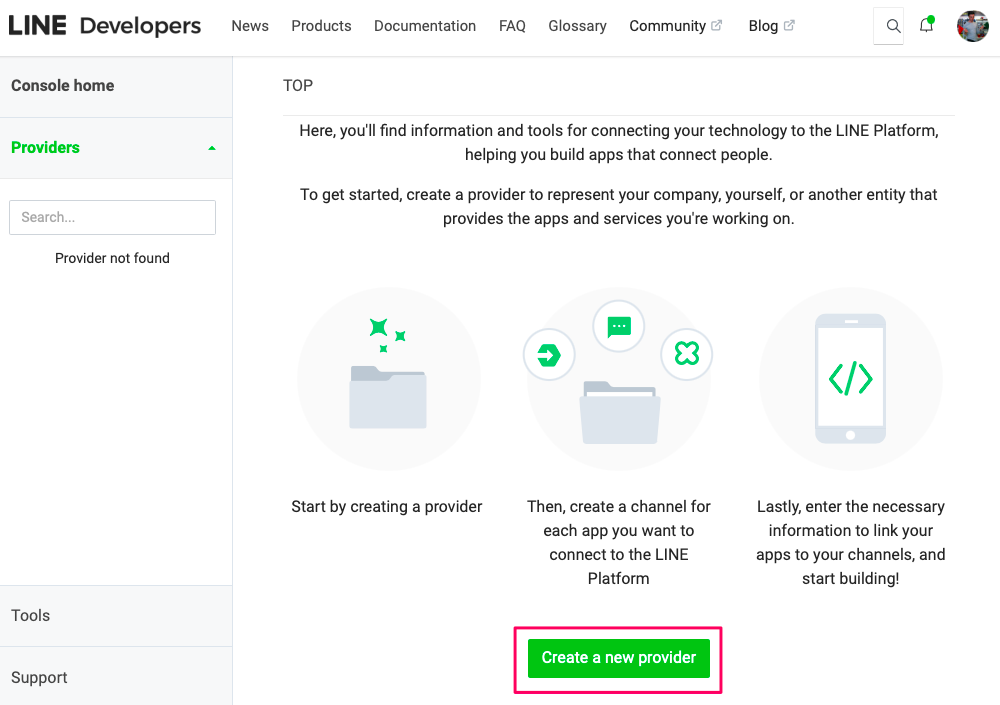This screenshot has height=705, width=1000.
Task: Visit the Community external link
Action: [x=675, y=26]
